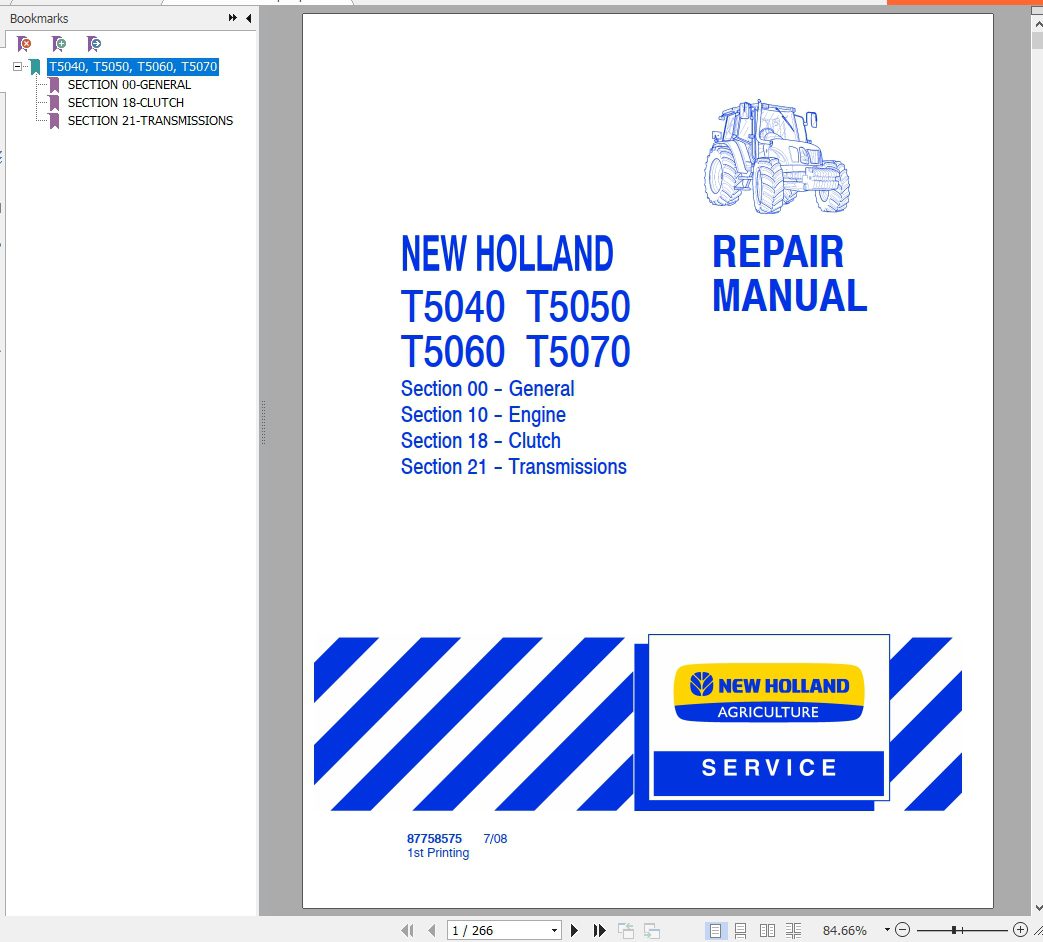
Task: Click the 7/08 date text
Action: point(495,839)
